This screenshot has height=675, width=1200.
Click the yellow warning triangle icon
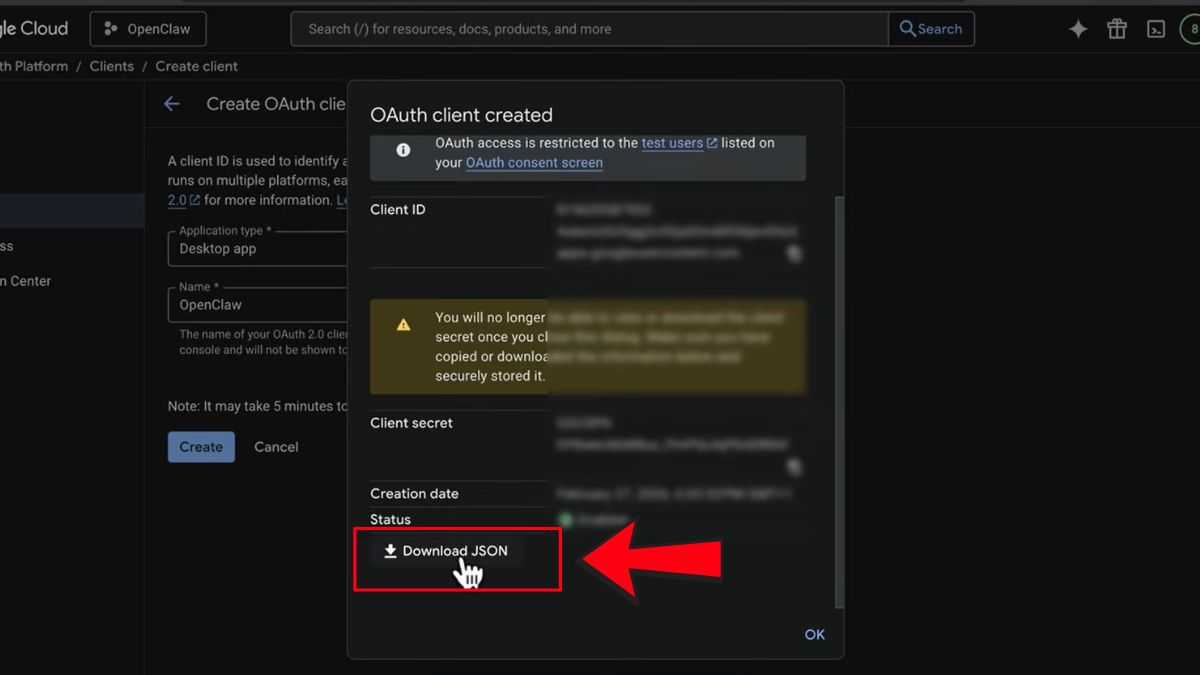(403, 325)
